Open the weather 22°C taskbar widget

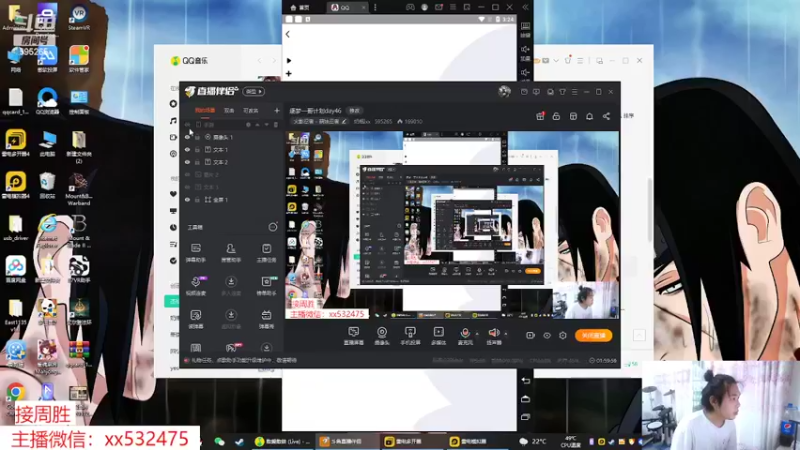click(533, 442)
